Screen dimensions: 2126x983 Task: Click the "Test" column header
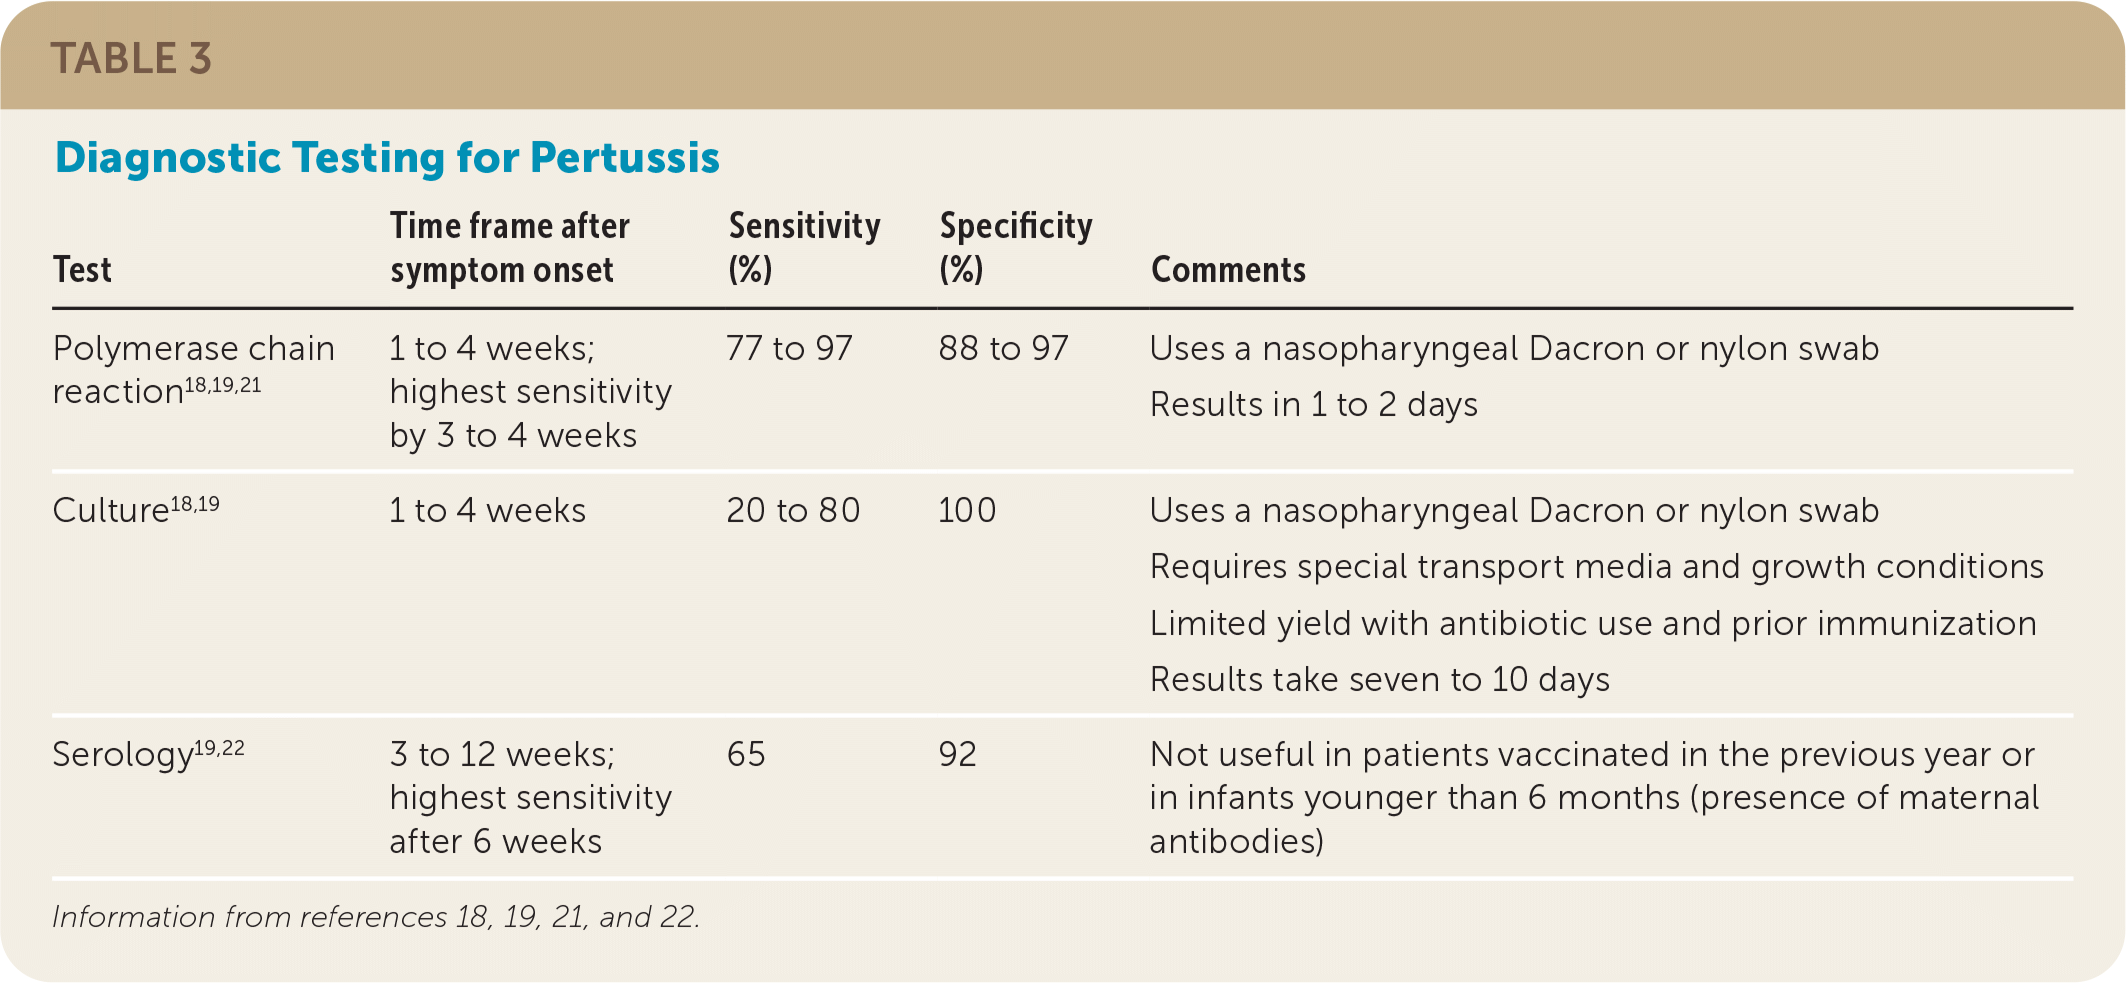82,270
